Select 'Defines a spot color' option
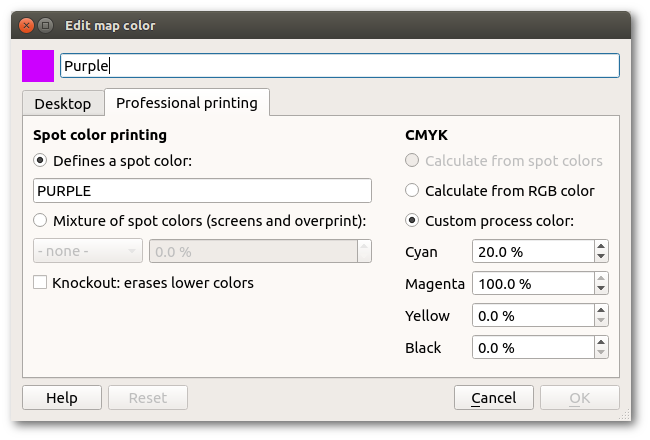650x440 pixels. (40, 160)
